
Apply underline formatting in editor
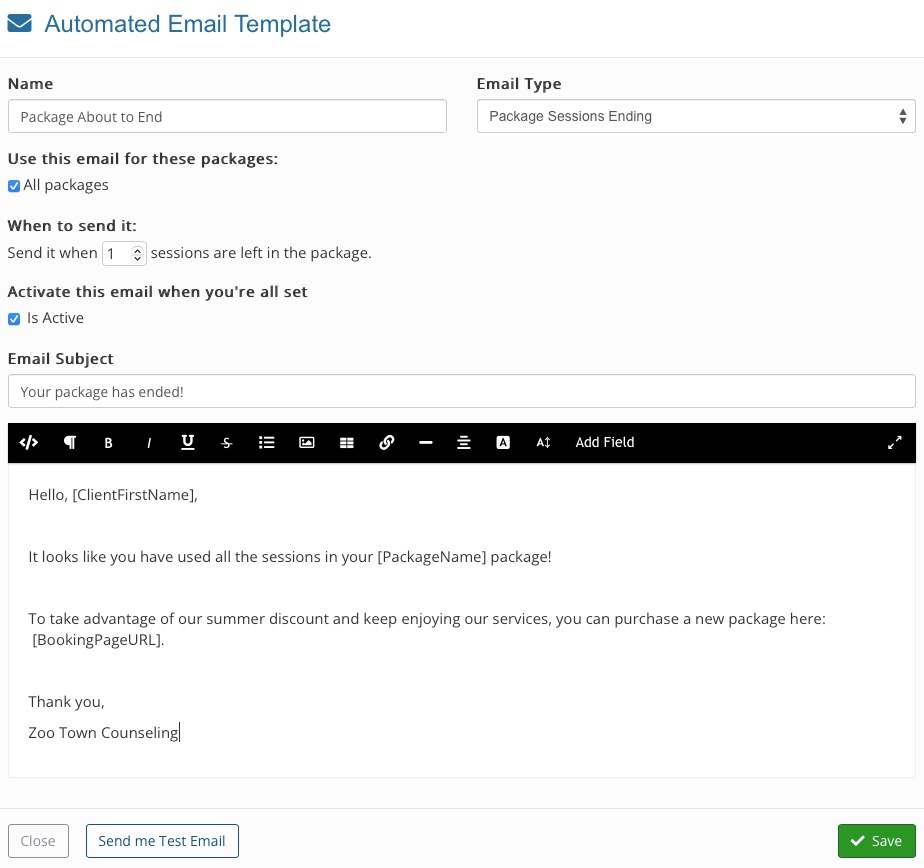point(188,443)
